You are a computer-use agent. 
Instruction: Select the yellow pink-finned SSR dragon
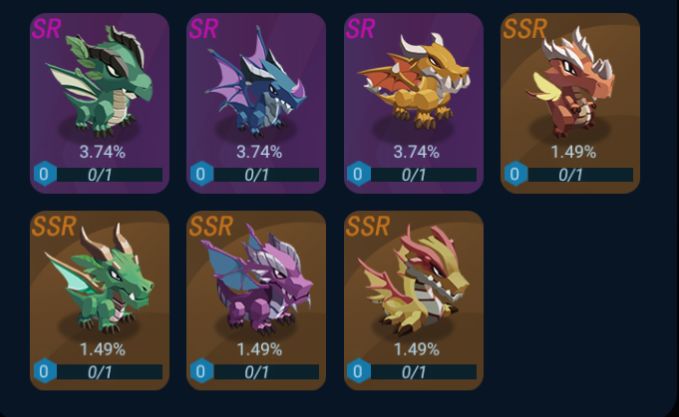(x=414, y=301)
